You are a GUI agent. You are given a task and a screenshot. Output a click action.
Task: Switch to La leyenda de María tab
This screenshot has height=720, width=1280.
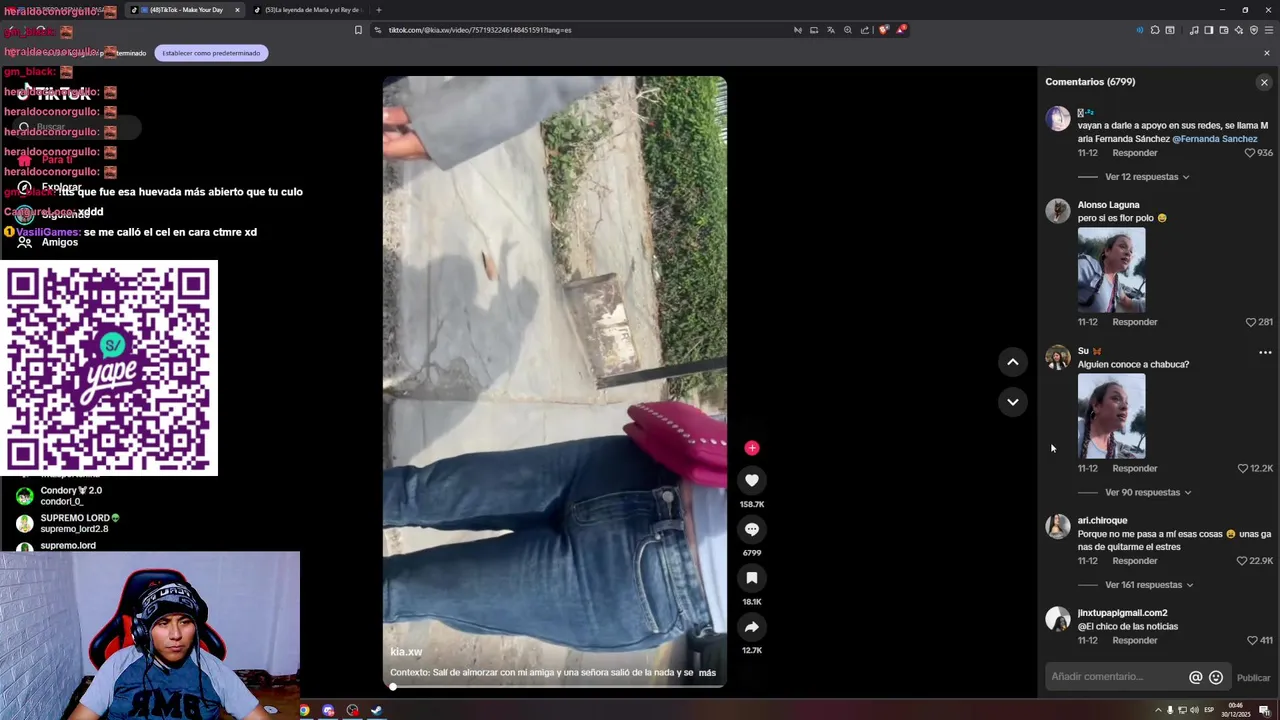[x=308, y=10]
